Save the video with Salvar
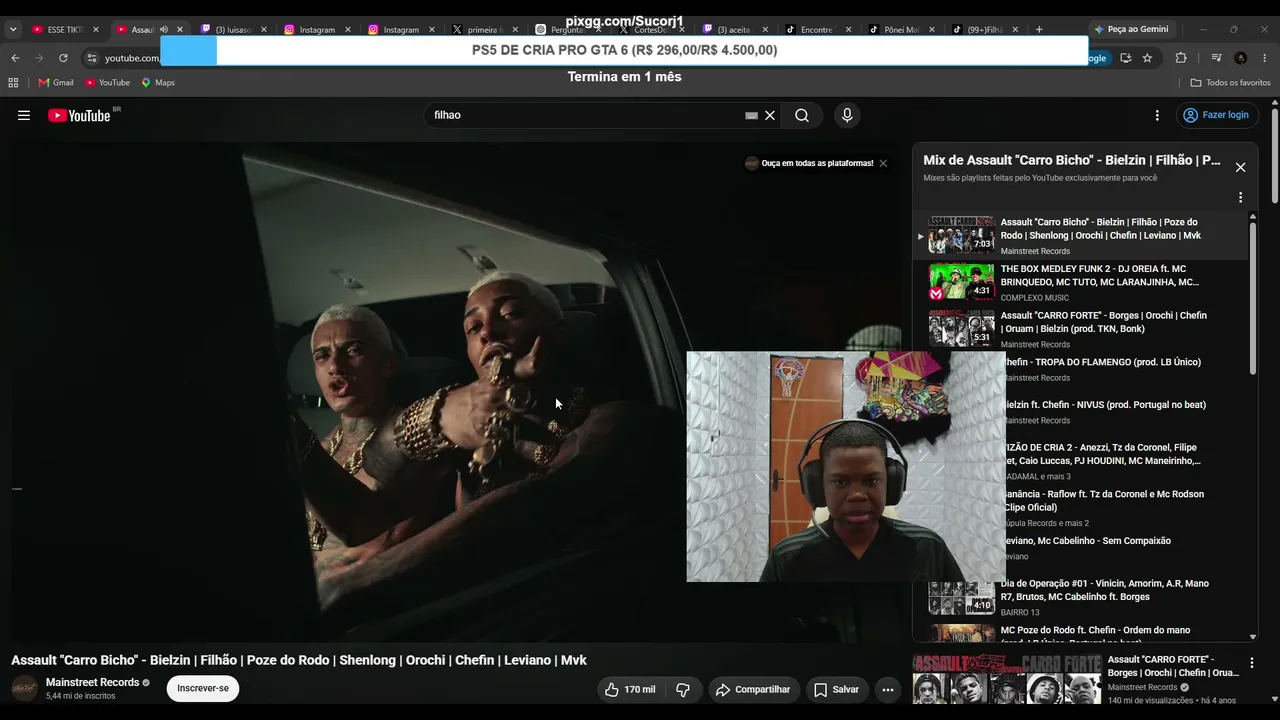This screenshot has width=1280, height=720. (x=836, y=689)
